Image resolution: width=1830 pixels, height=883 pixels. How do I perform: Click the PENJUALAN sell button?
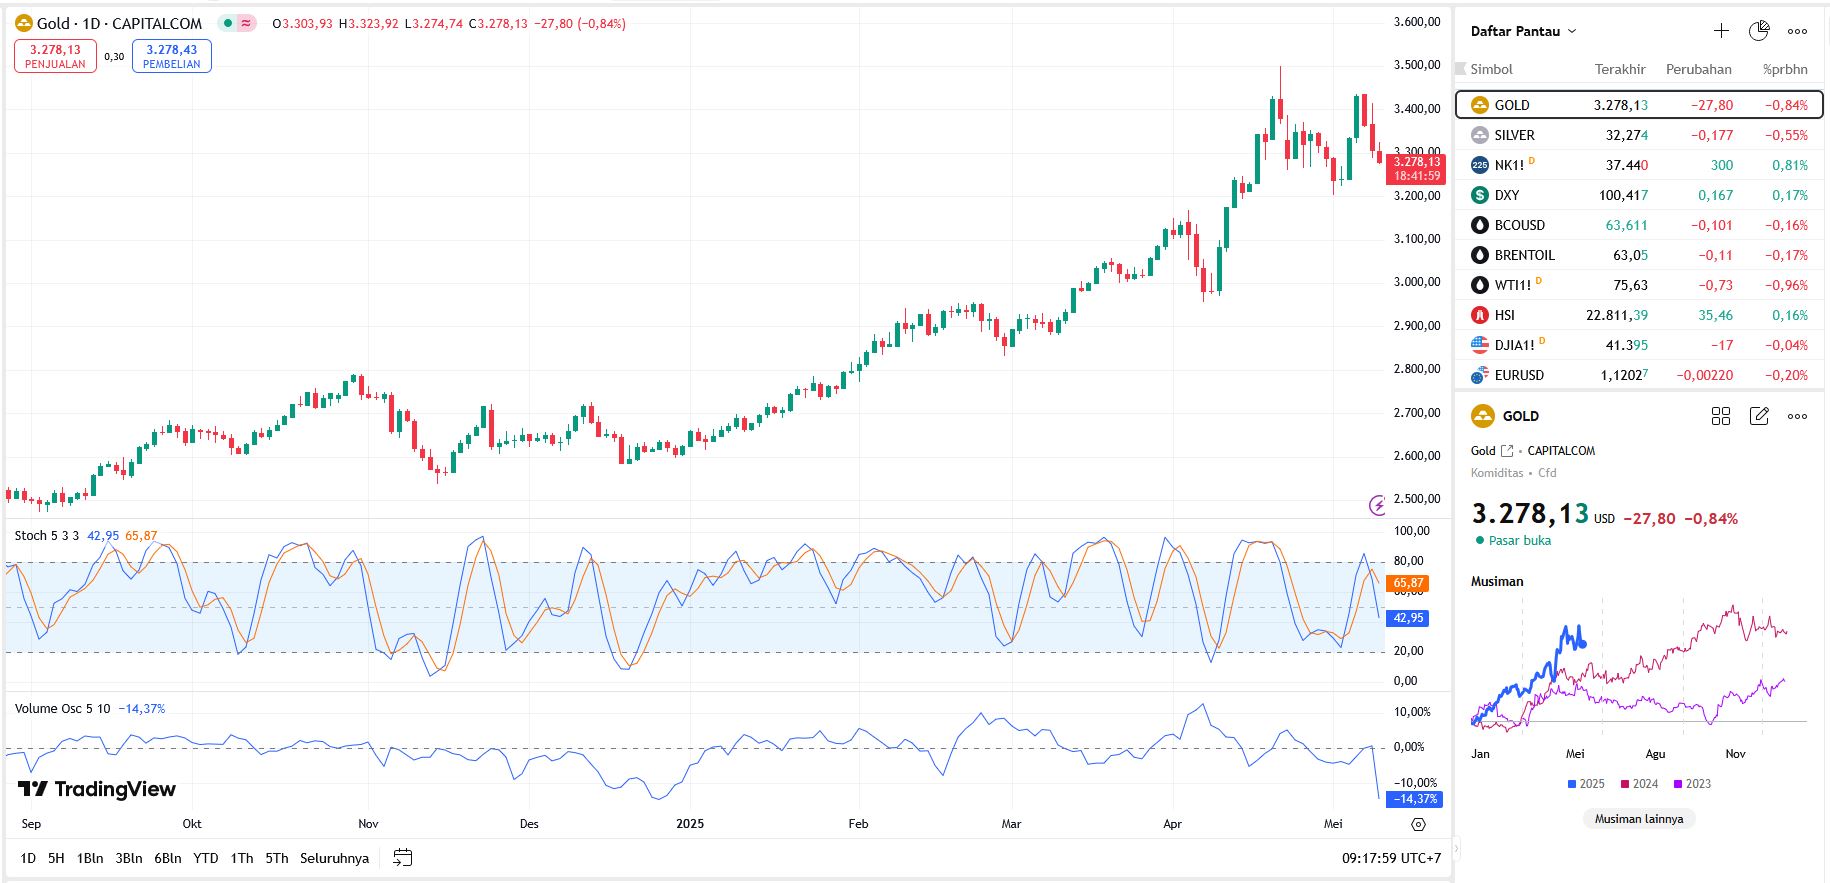click(55, 56)
